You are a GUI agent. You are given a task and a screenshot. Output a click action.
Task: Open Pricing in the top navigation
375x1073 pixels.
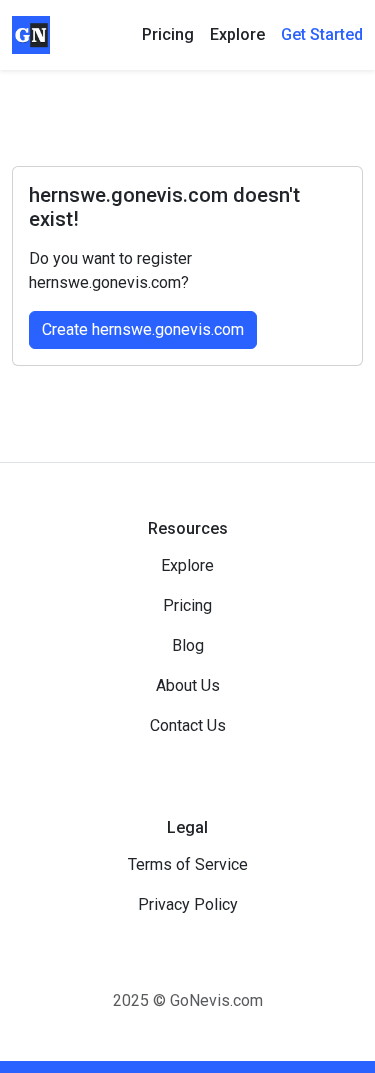tap(168, 35)
